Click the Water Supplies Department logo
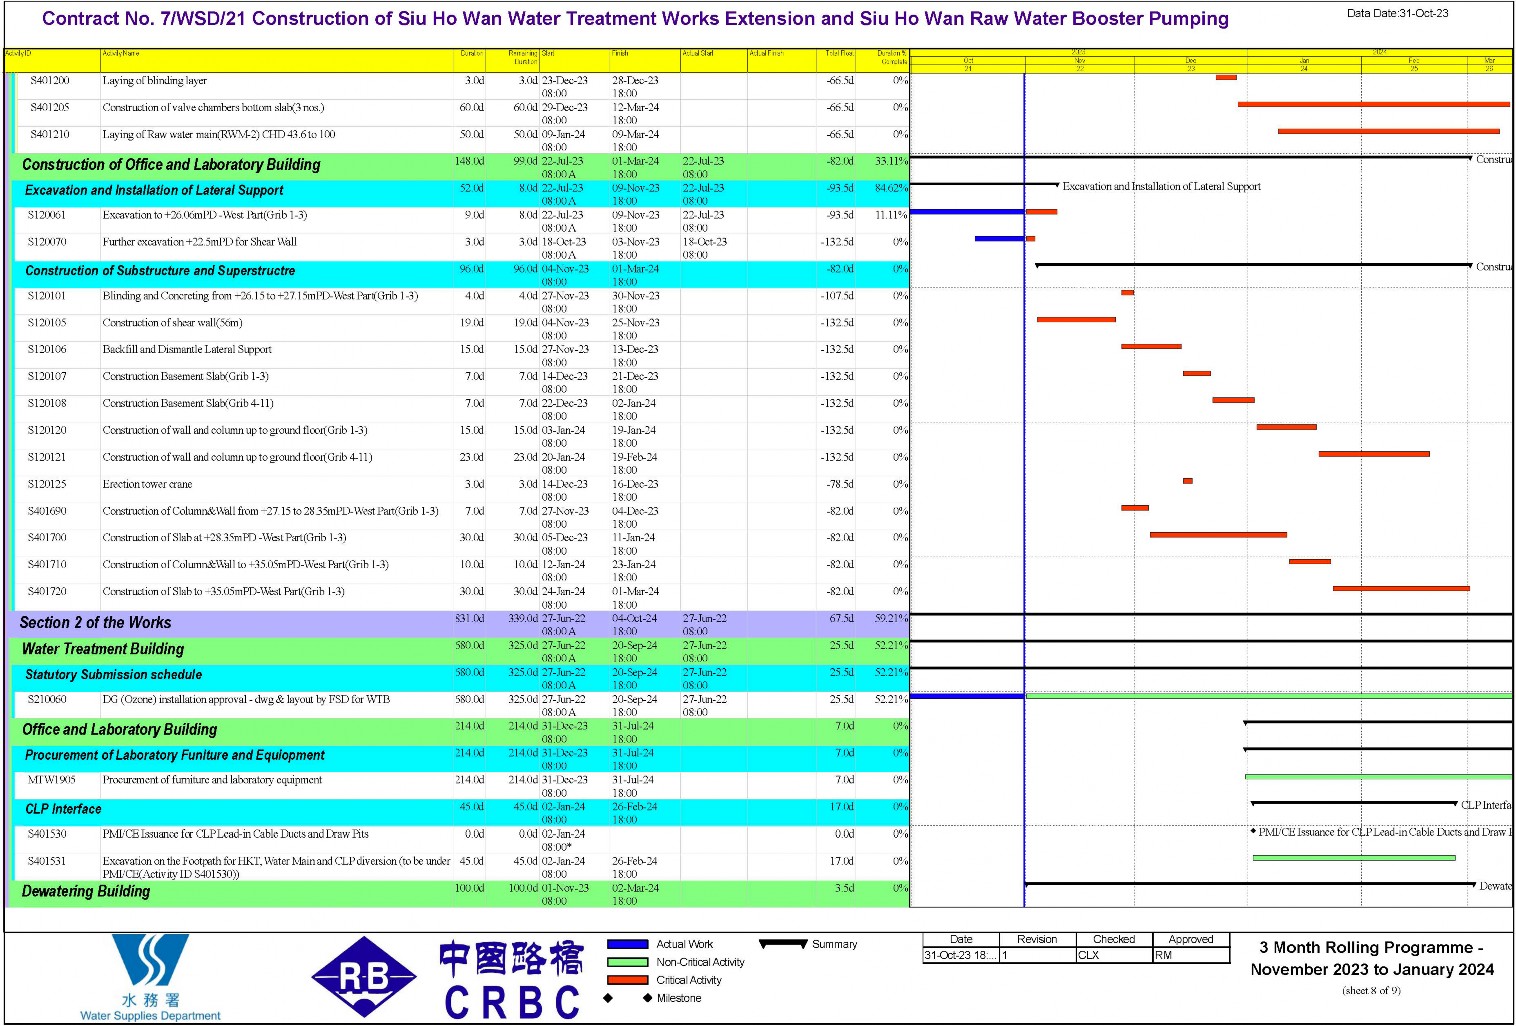Image resolution: width=1516 pixels, height=1026 pixels. coord(150,978)
